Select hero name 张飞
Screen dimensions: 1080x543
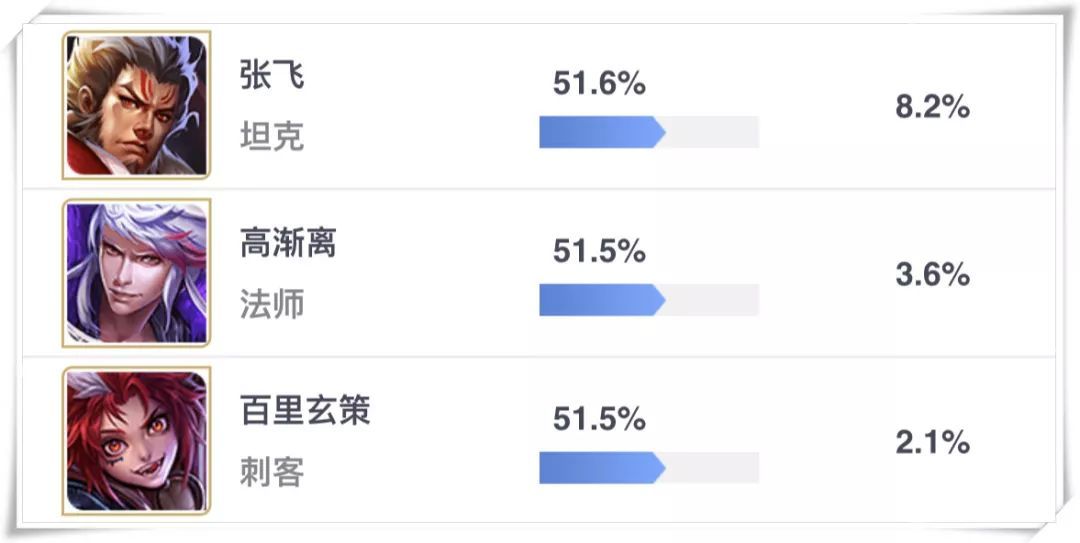(272, 74)
